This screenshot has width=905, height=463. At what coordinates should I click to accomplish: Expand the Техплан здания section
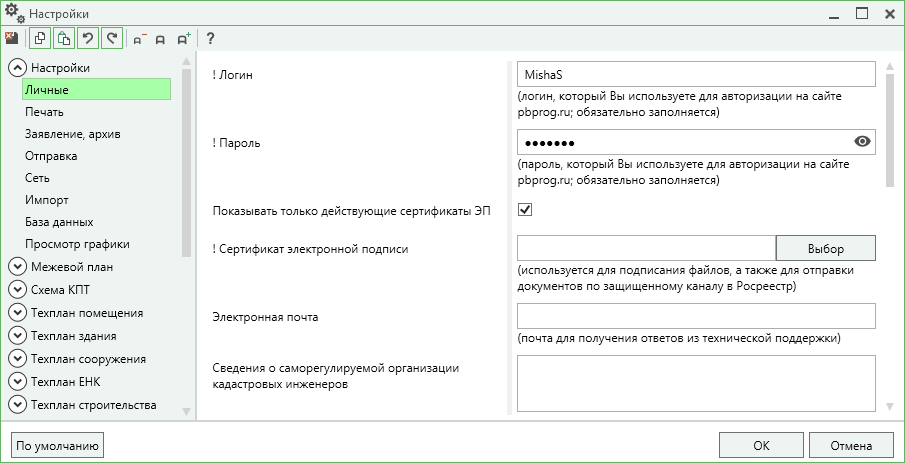[17, 335]
